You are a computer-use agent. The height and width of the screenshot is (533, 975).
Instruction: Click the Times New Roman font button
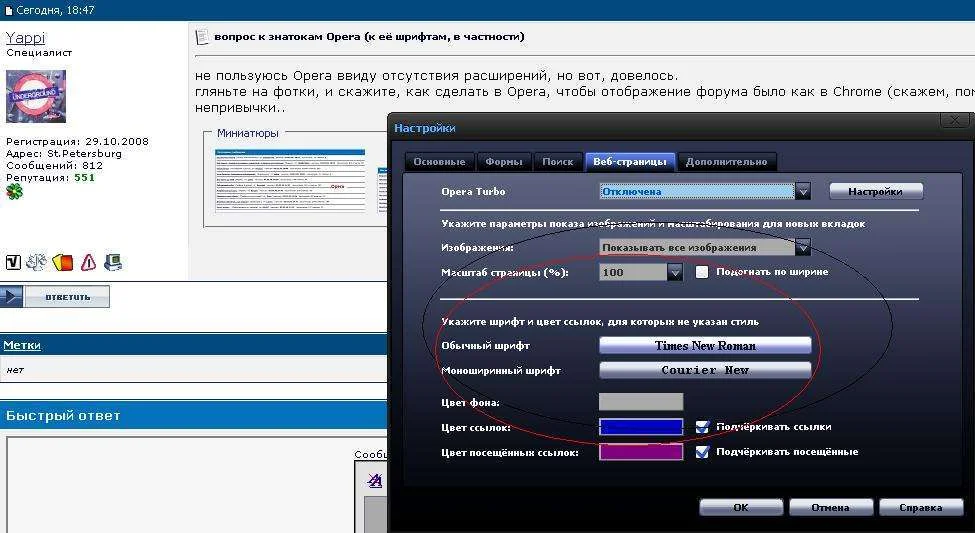pos(705,346)
